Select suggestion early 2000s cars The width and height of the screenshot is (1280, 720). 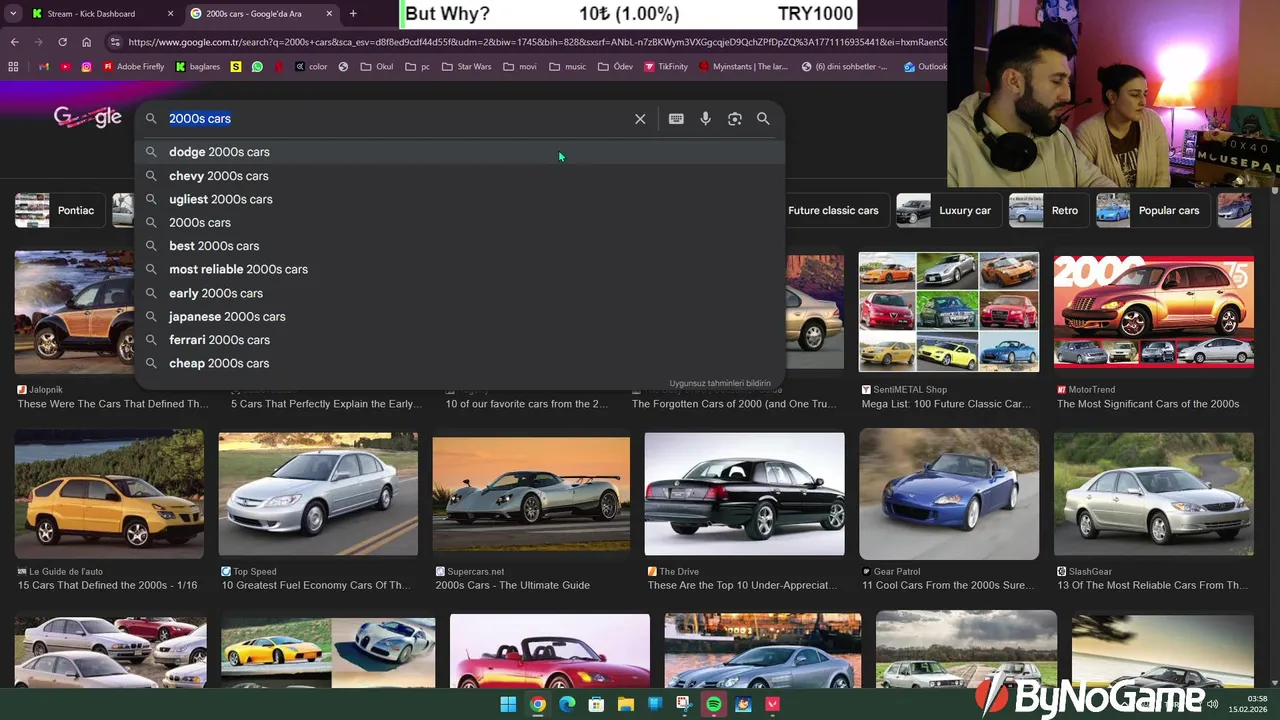(x=459, y=293)
